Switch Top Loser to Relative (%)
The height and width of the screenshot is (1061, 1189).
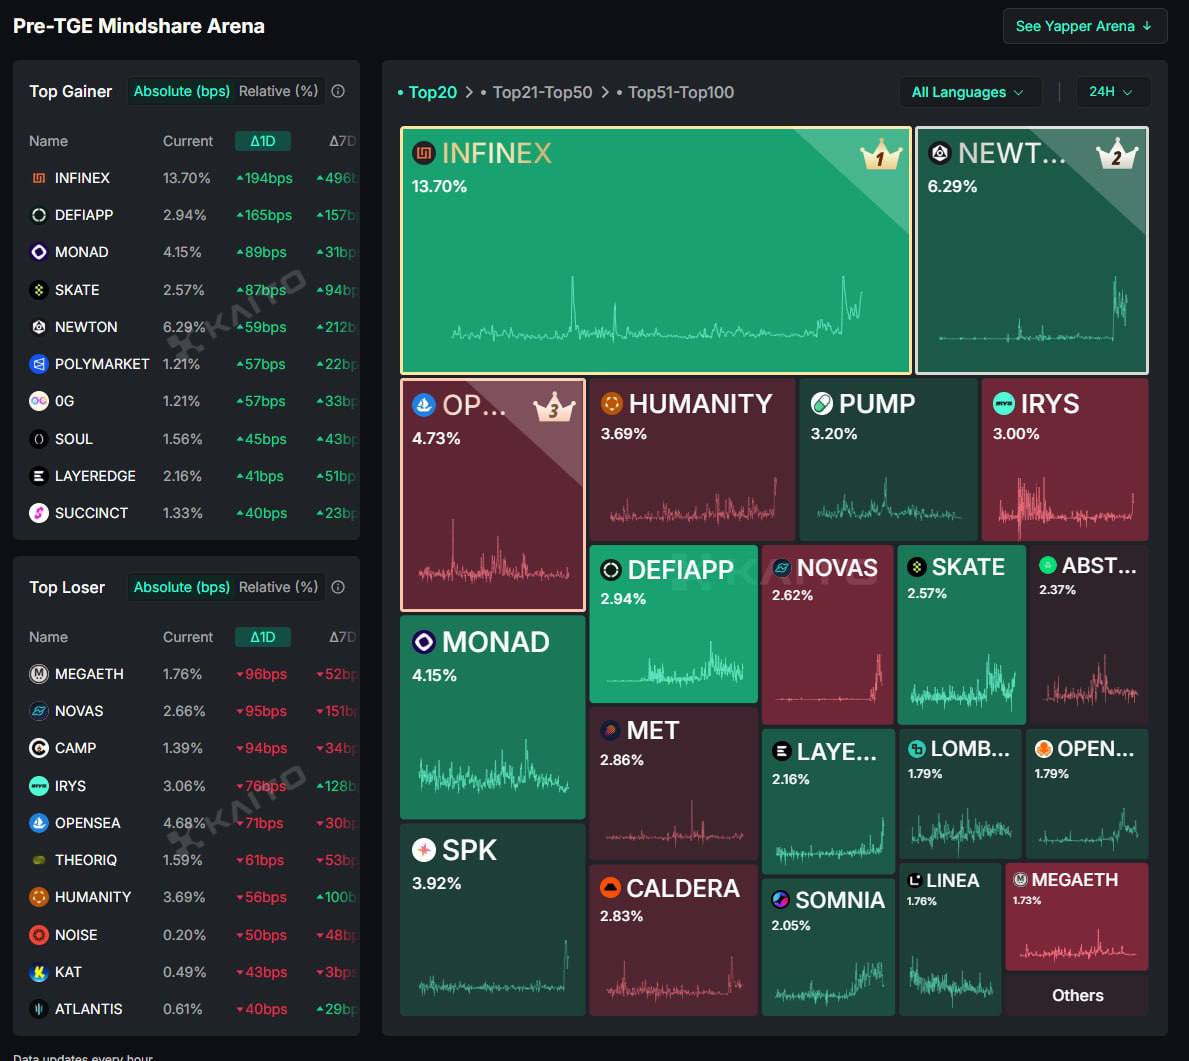click(x=278, y=587)
